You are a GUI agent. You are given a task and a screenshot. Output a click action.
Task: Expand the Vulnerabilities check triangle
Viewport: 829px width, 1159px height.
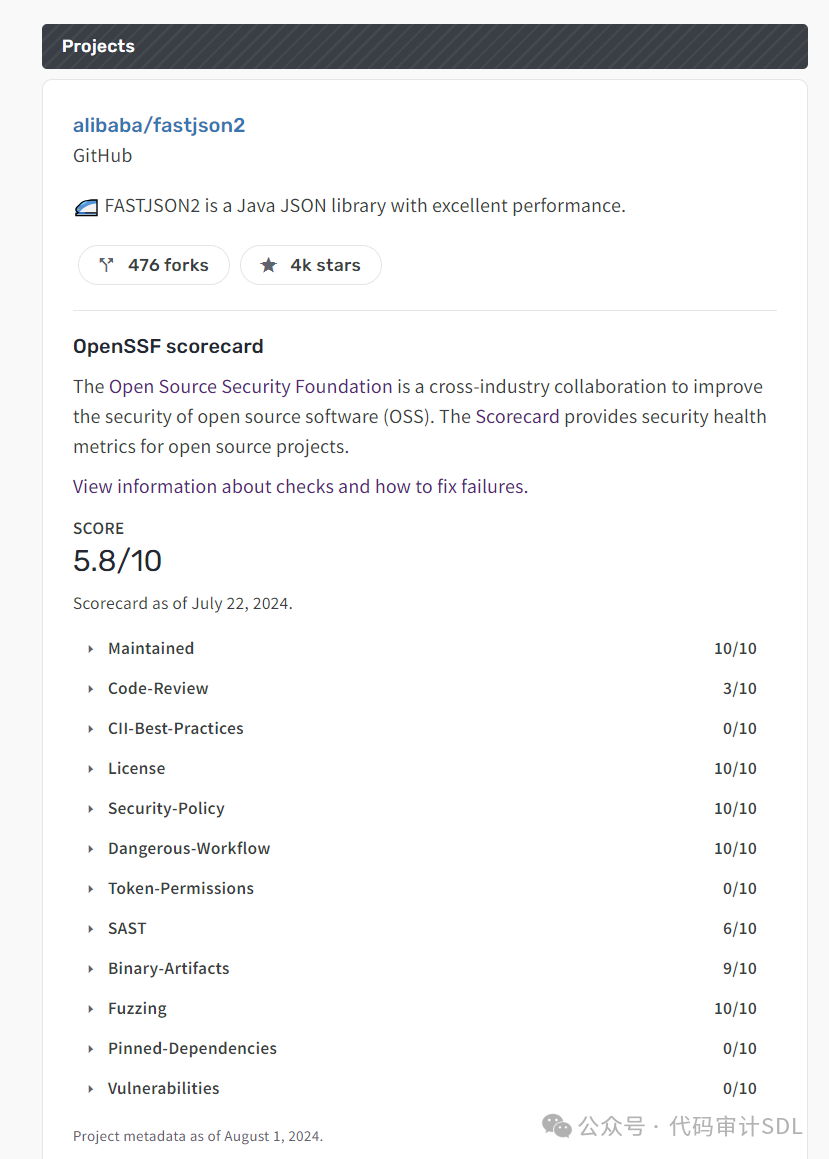(90, 1089)
